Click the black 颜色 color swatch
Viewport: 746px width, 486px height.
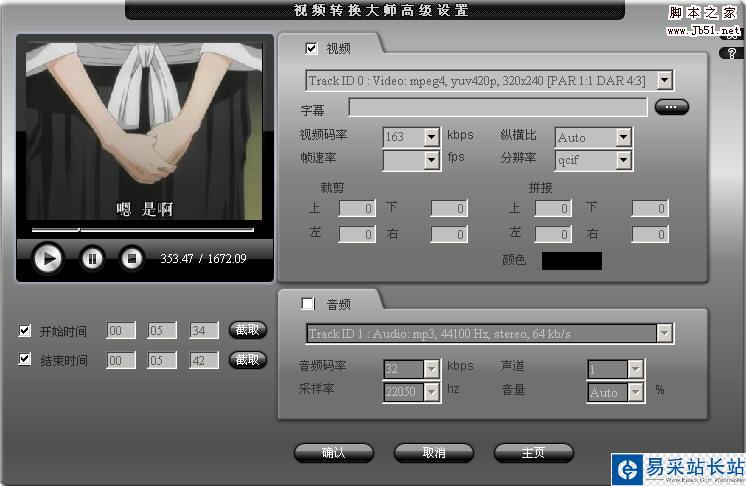click(x=572, y=261)
